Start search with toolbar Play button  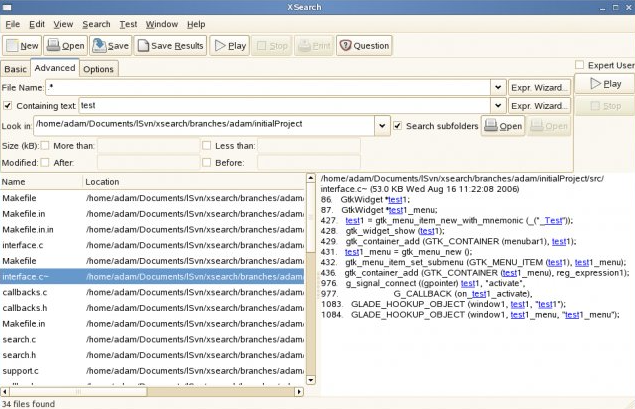(230, 45)
